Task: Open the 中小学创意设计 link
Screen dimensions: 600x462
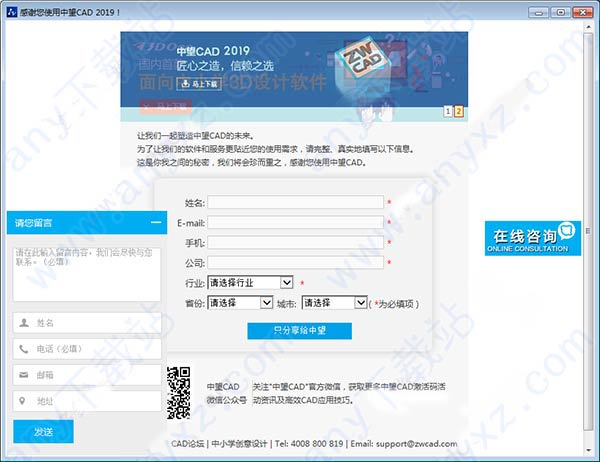Action: (x=239, y=444)
